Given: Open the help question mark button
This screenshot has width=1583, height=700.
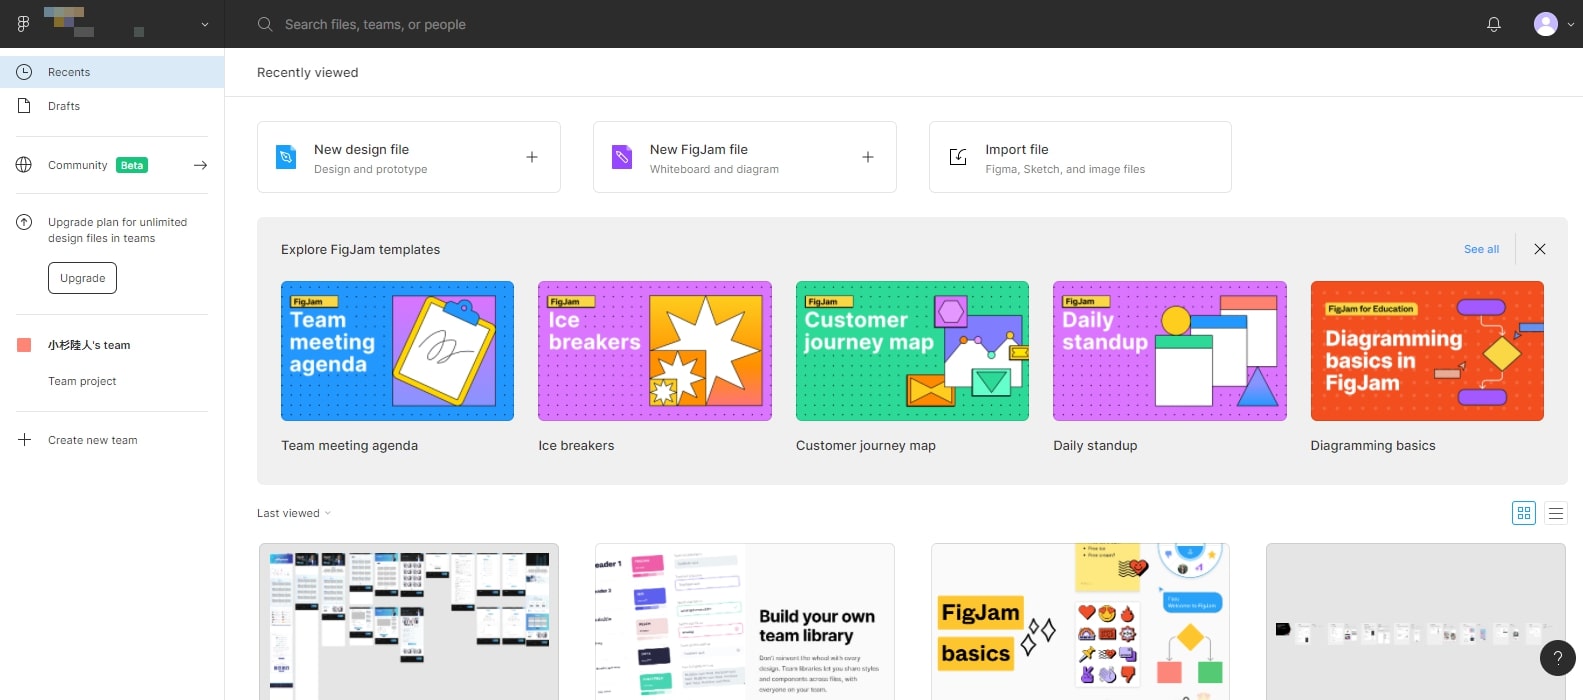Looking at the screenshot, I should pos(1557,658).
